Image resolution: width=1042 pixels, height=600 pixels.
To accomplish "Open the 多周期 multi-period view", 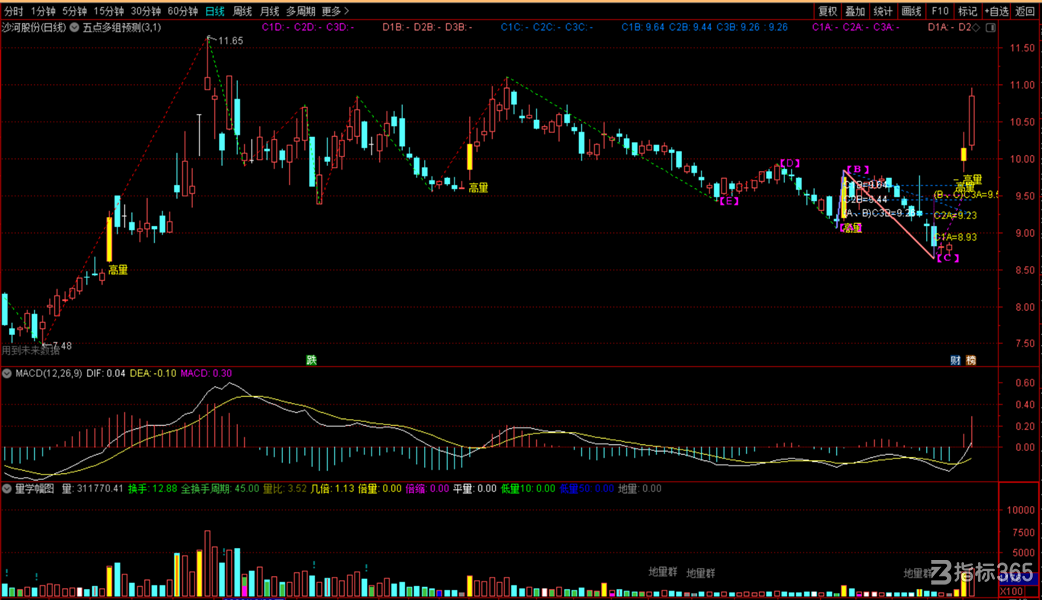I will (x=300, y=11).
